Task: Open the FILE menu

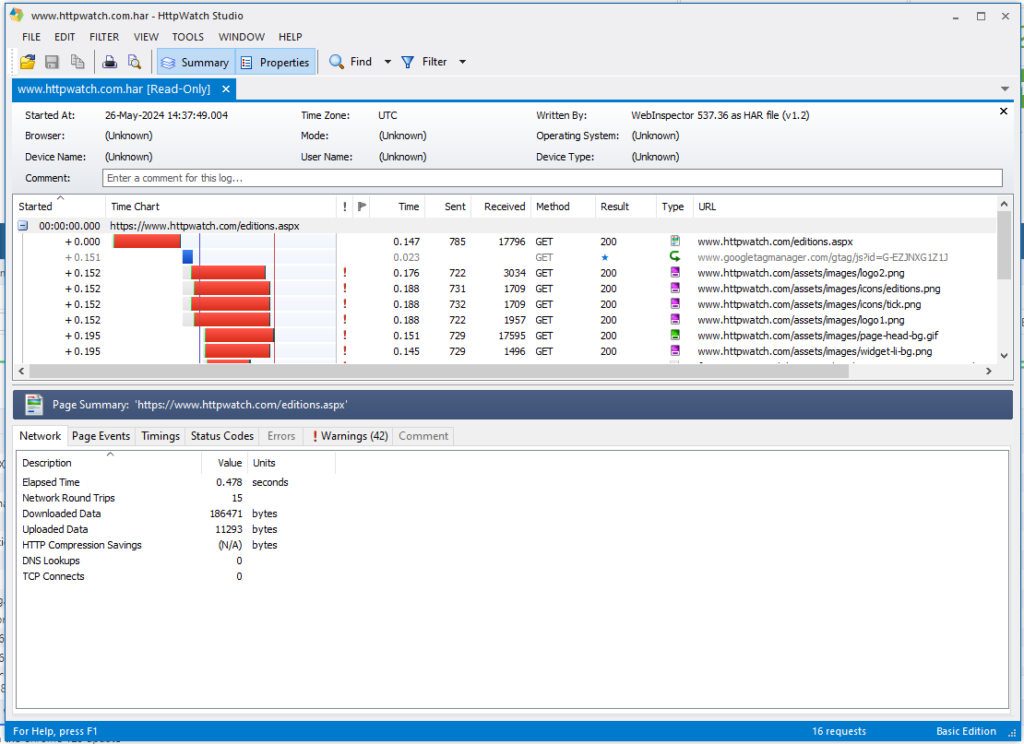Action: [x=31, y=37]
